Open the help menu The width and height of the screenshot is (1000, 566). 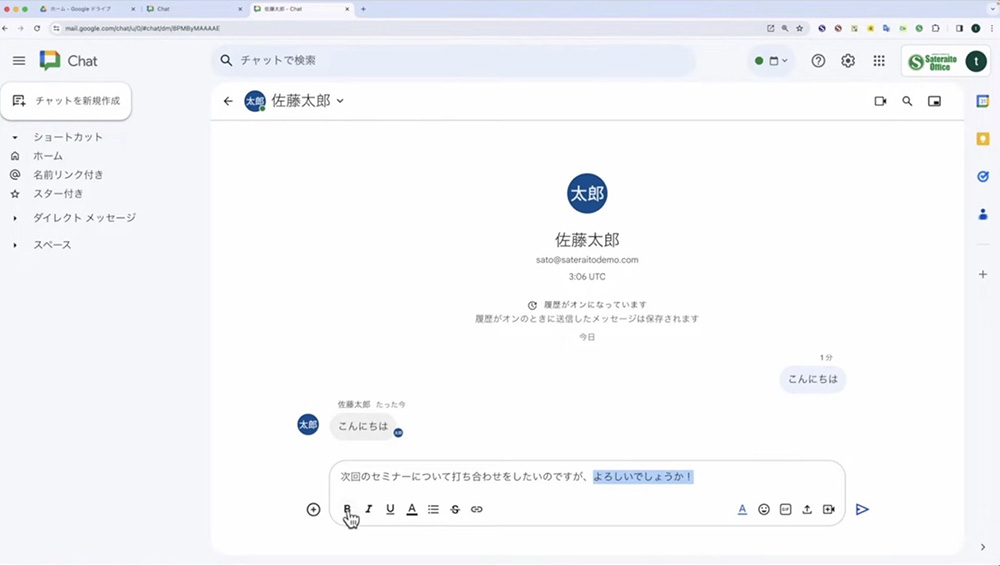tap(818, 61)
